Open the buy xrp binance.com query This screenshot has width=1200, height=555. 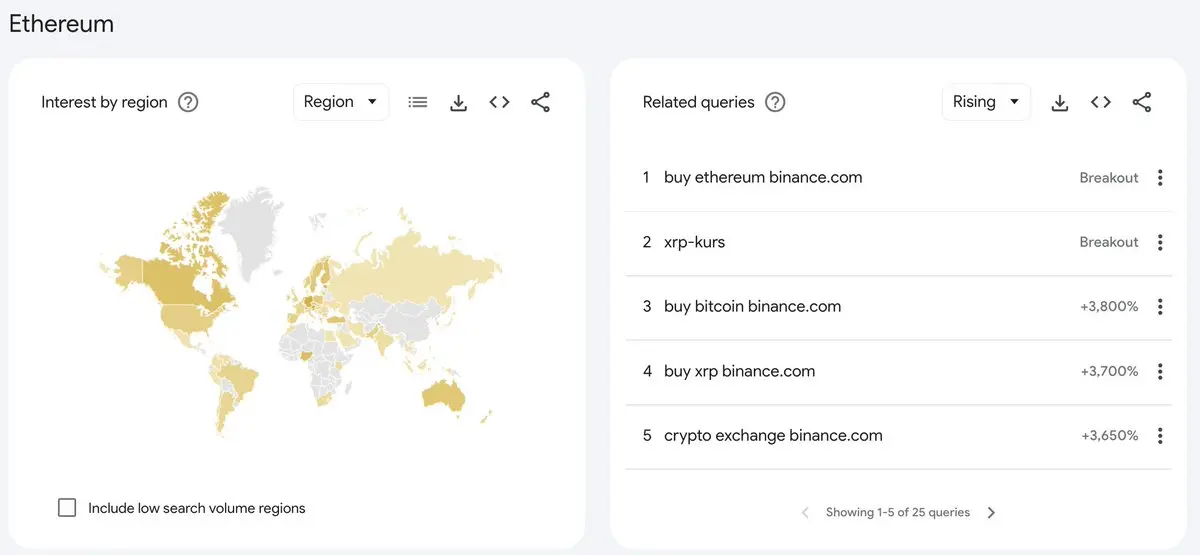(740, 371)
